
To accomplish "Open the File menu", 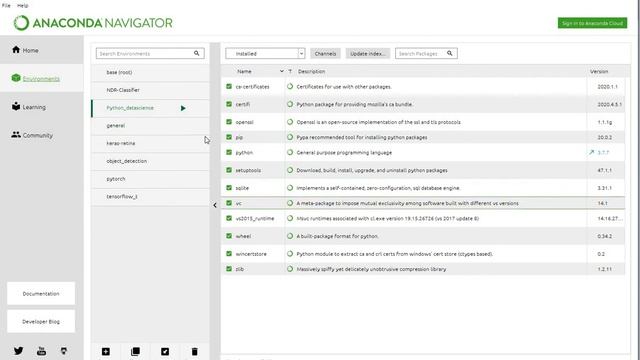I will 6,5.
